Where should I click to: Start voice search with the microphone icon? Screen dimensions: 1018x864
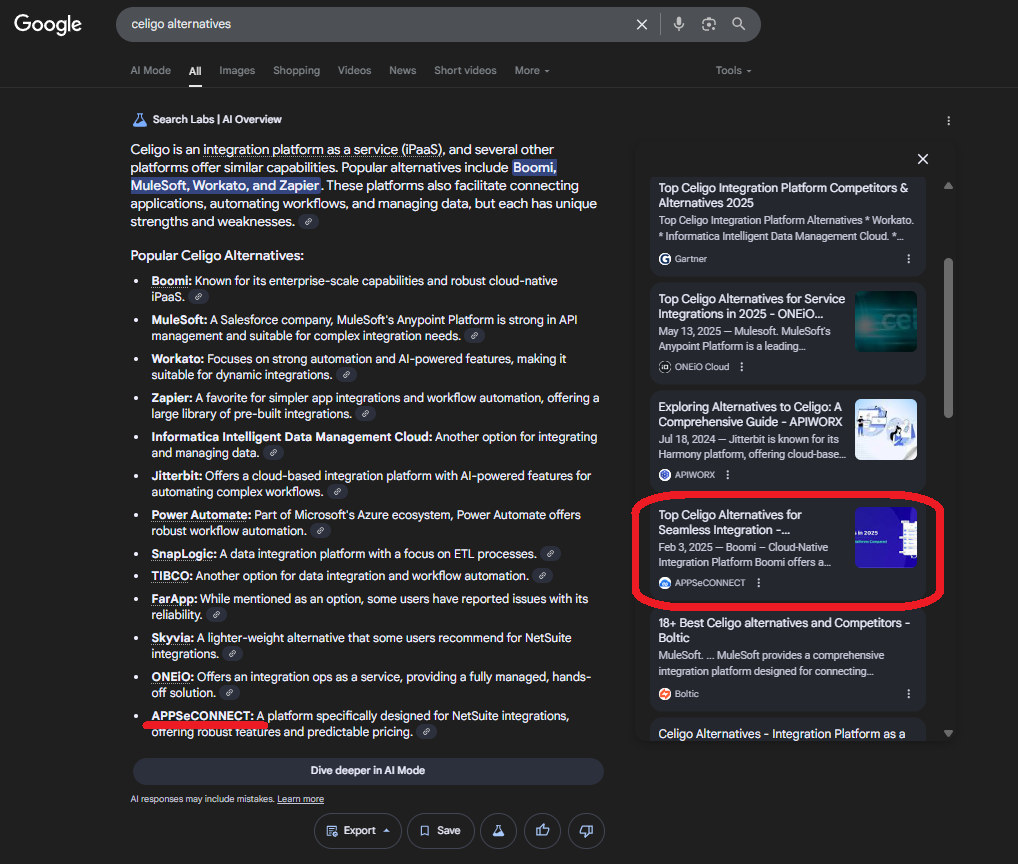pos(678,24)
